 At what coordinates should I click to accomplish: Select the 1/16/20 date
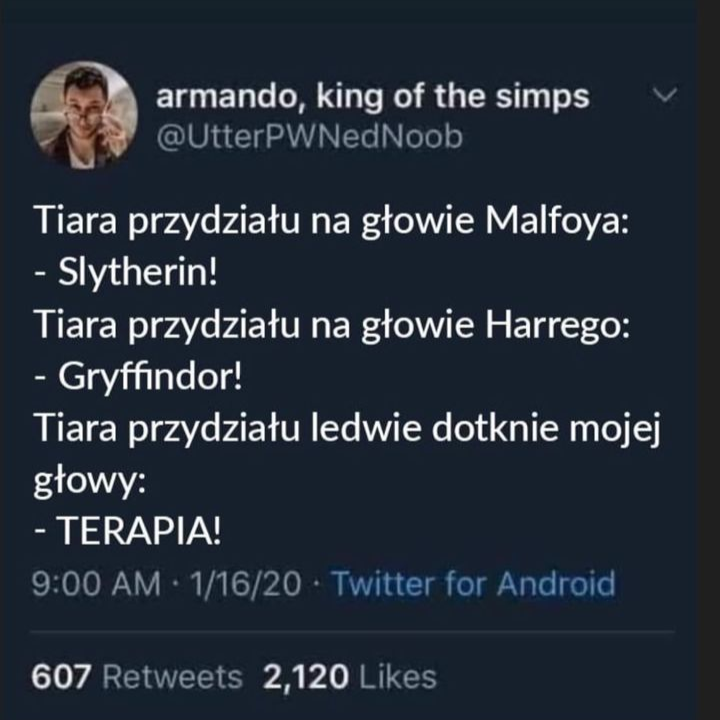(x=245, y=584)
